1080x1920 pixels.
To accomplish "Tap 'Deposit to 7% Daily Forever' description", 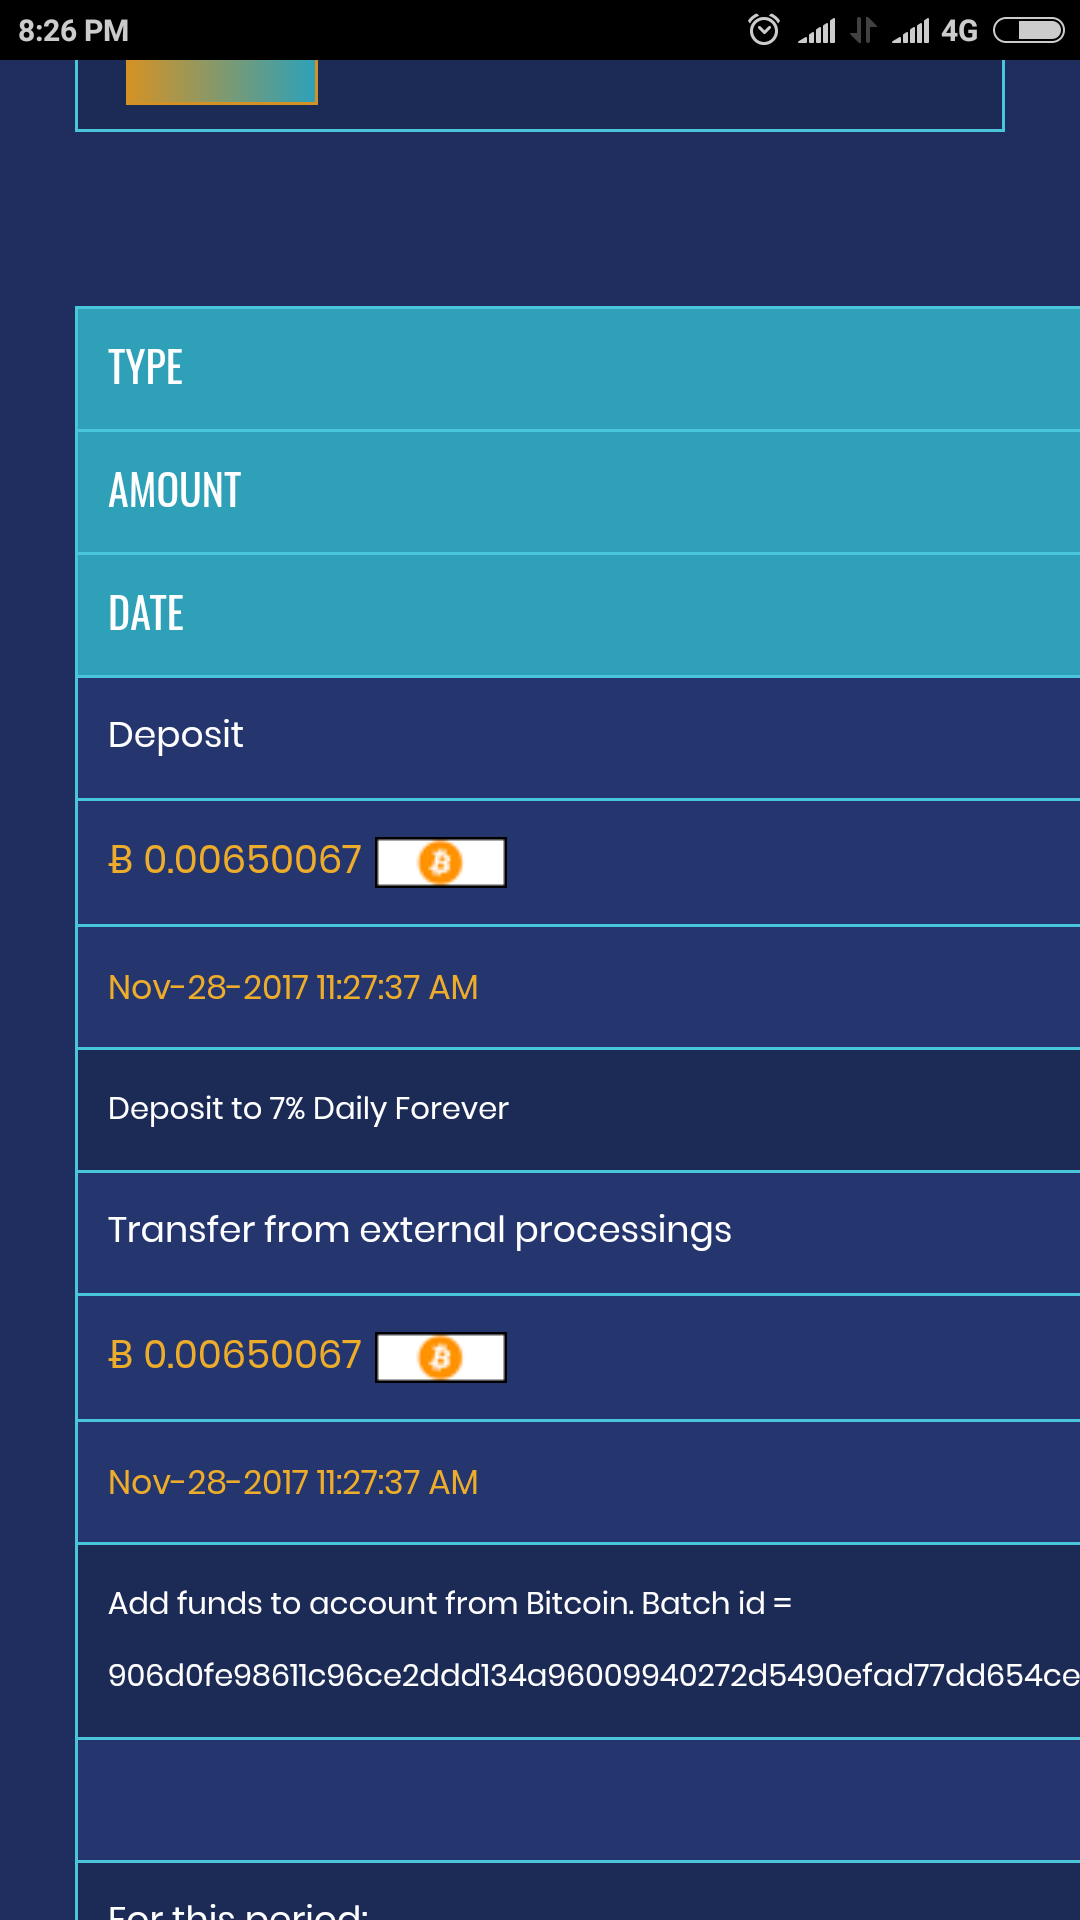I will [308, 1109].
